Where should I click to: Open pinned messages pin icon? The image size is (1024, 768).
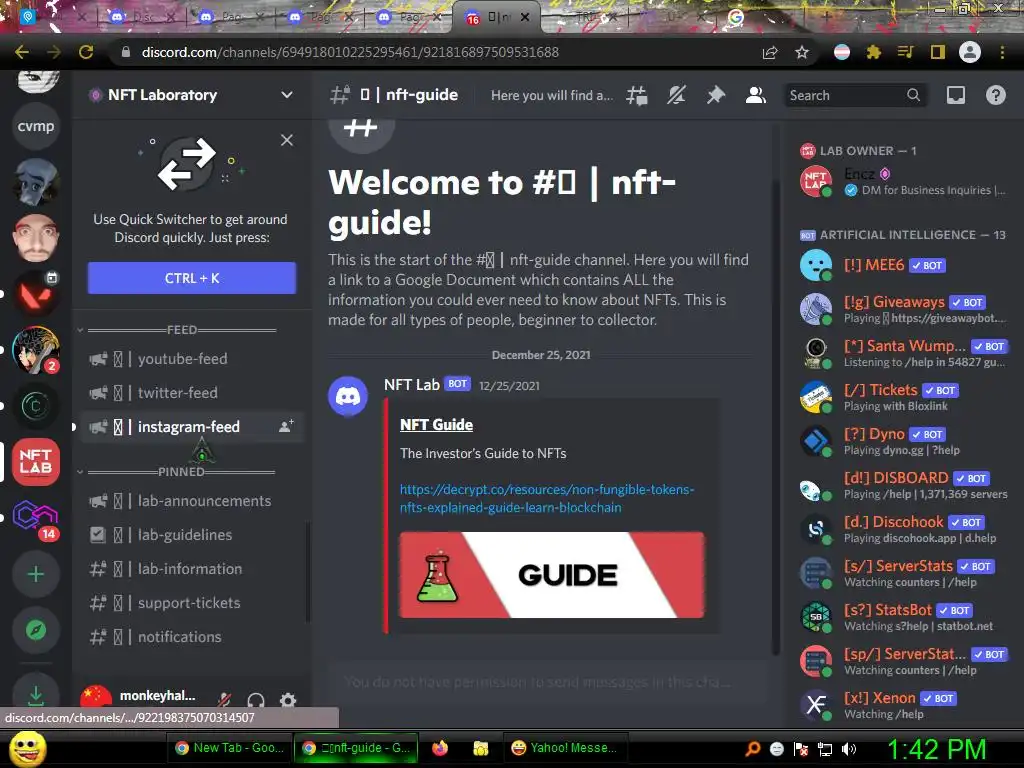[x=716, y=95]
